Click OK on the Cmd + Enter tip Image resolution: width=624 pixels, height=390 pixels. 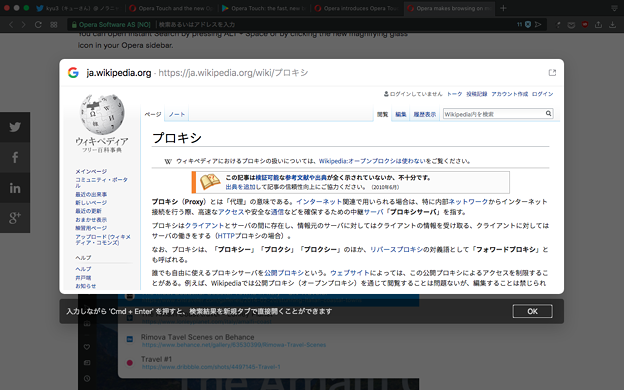tap(532, 311)
